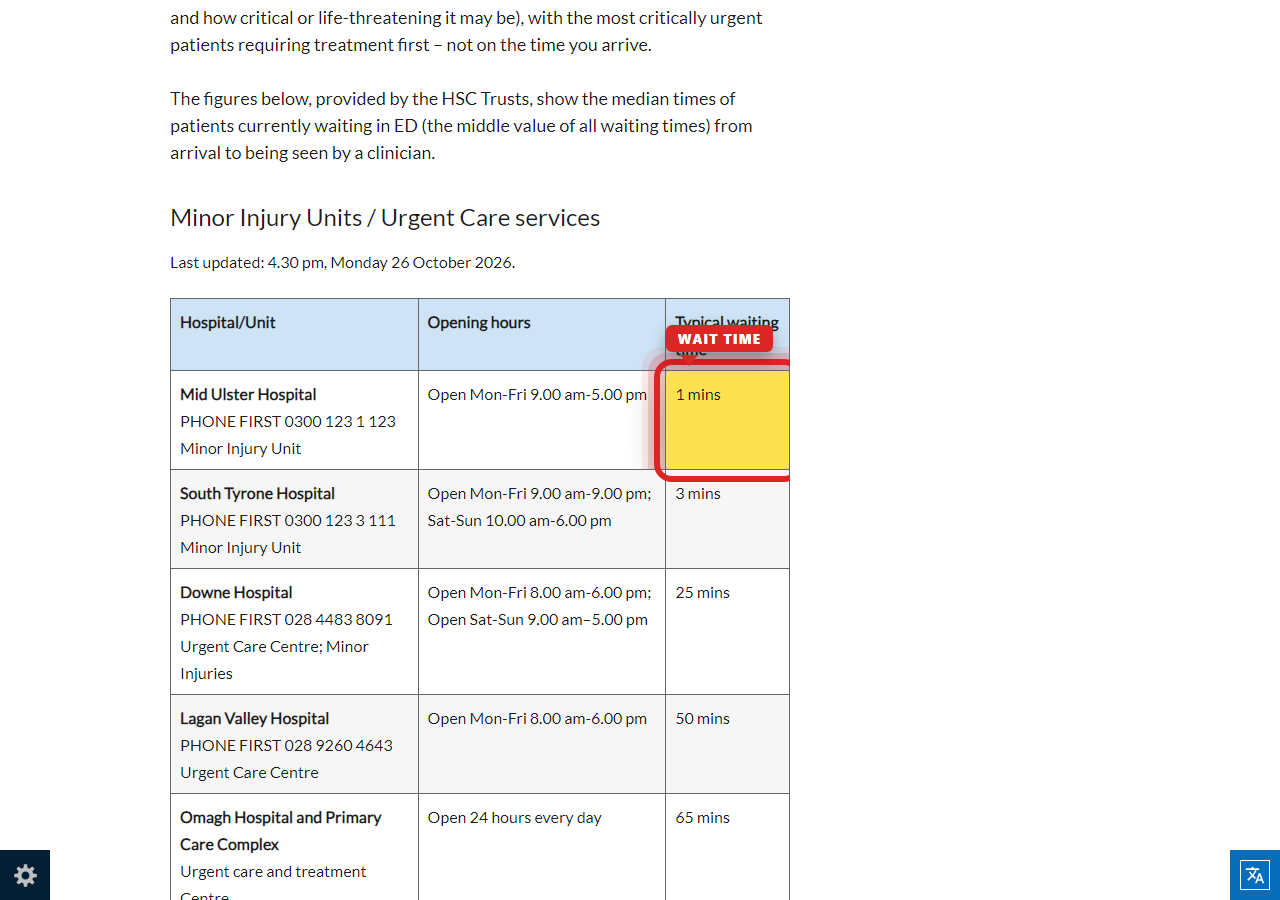The width and height of the screenshot is (1280, 900).
Task: Click the Last updated 4.30 pm timestamp line
Action: [x=342, y=262]
